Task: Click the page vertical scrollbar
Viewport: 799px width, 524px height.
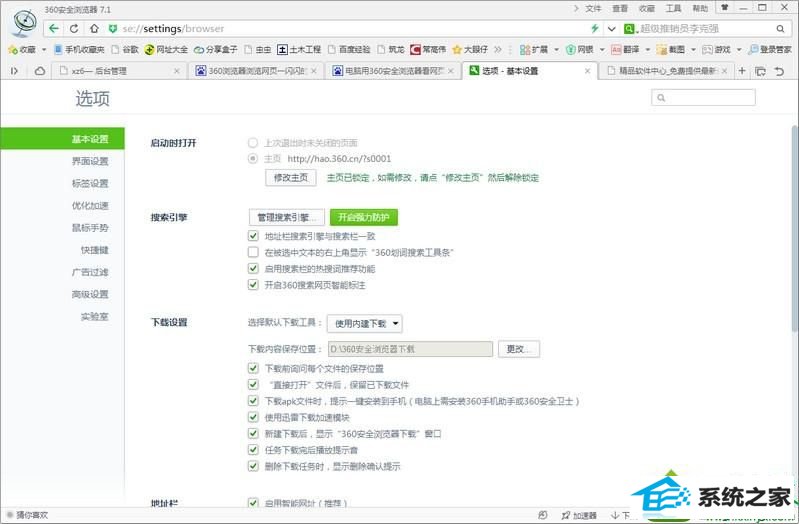Action: point(794,228)
